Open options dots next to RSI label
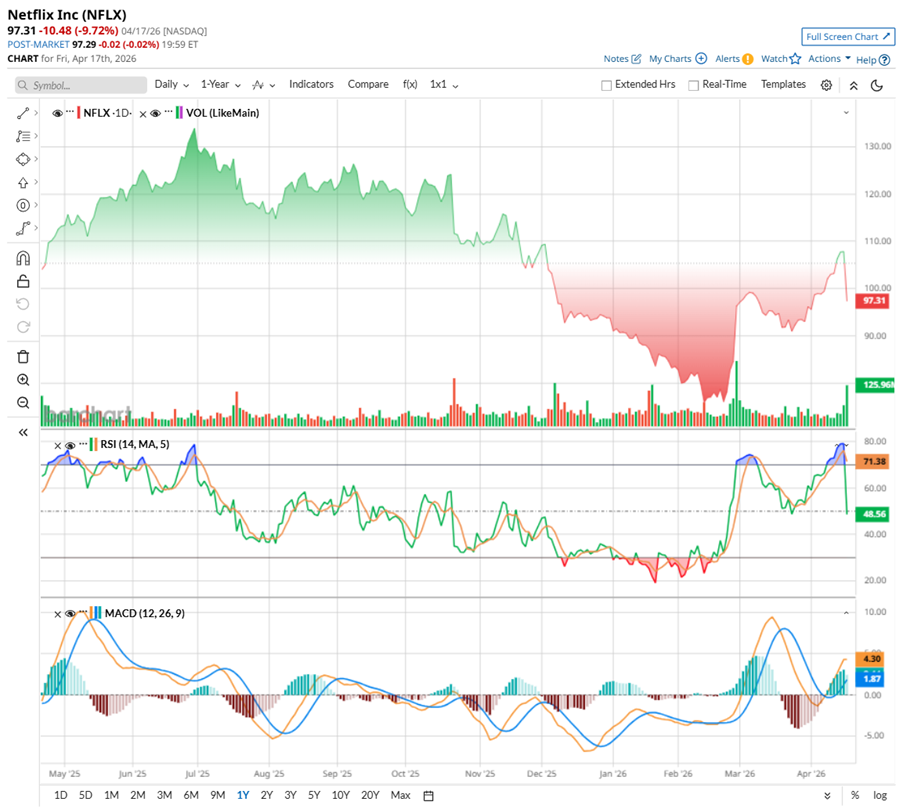Image resolution: width=903 pixels, height=809 pixels. (x=84, y=442)
